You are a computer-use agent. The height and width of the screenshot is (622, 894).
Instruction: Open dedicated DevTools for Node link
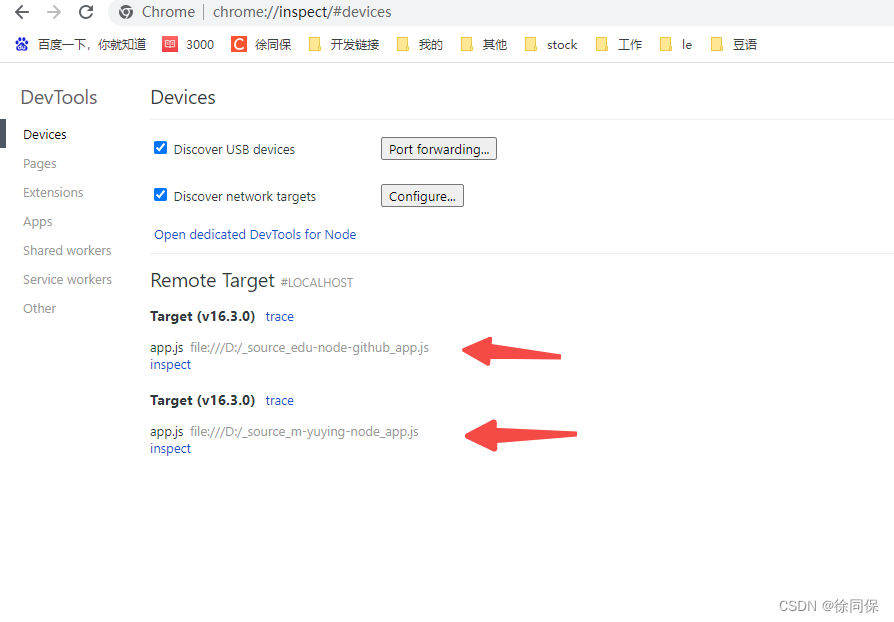coord(255,235)
